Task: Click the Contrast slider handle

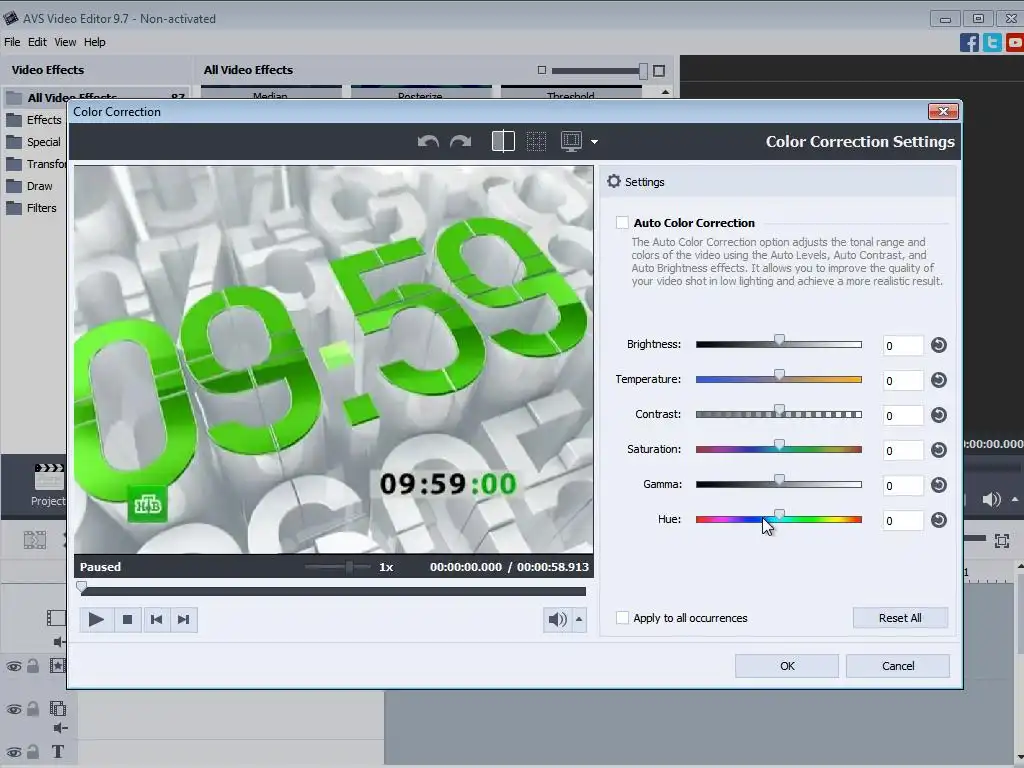Action: tap(779, 411)
